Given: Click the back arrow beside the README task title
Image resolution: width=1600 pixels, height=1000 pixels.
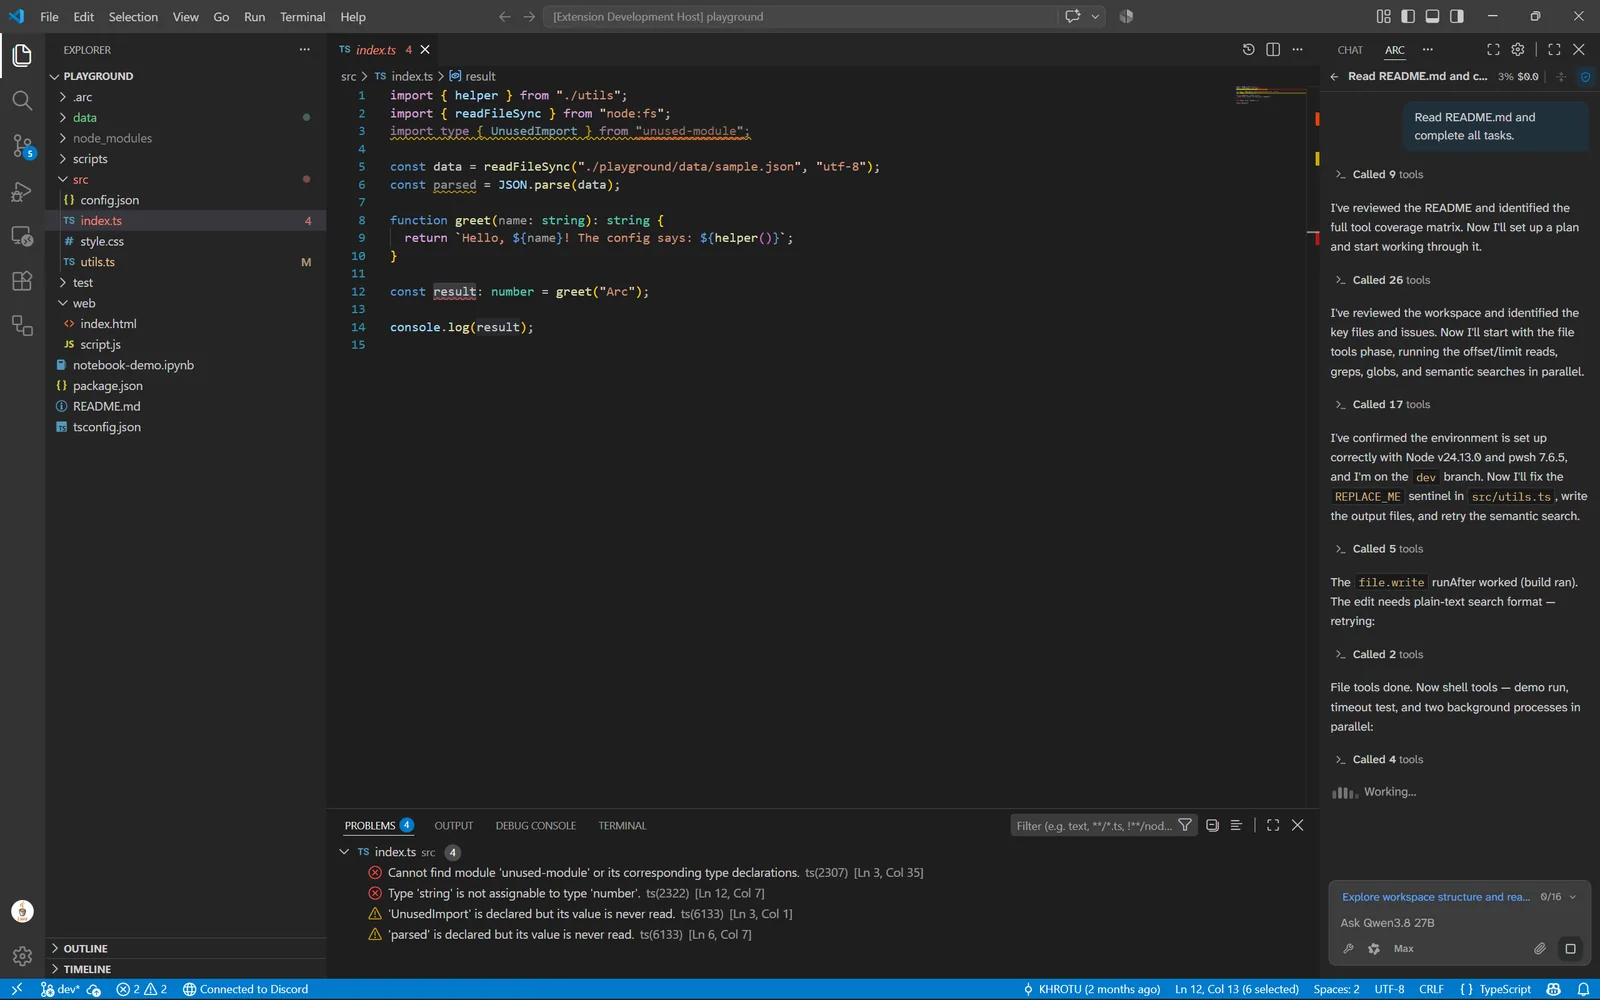Looking at the screenshot, I should (1334, 76).
